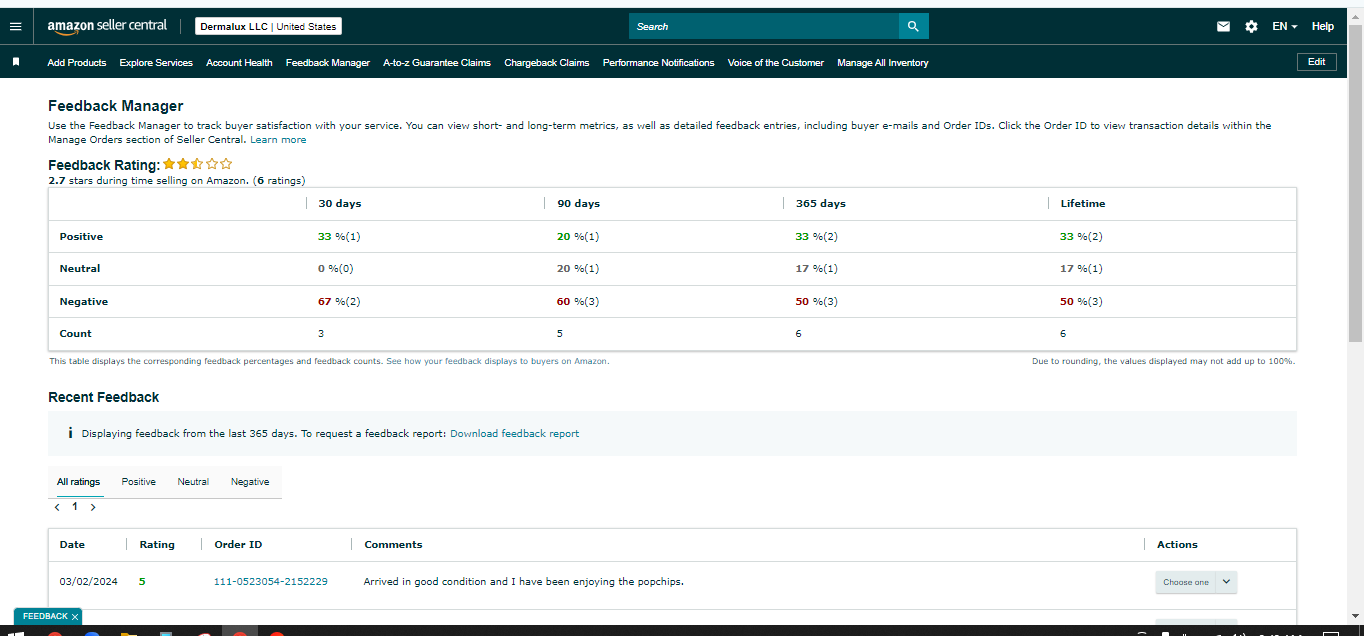Click the bookmark flag icon
This screenshot has height=636, width=1364.
coord(16,62)
